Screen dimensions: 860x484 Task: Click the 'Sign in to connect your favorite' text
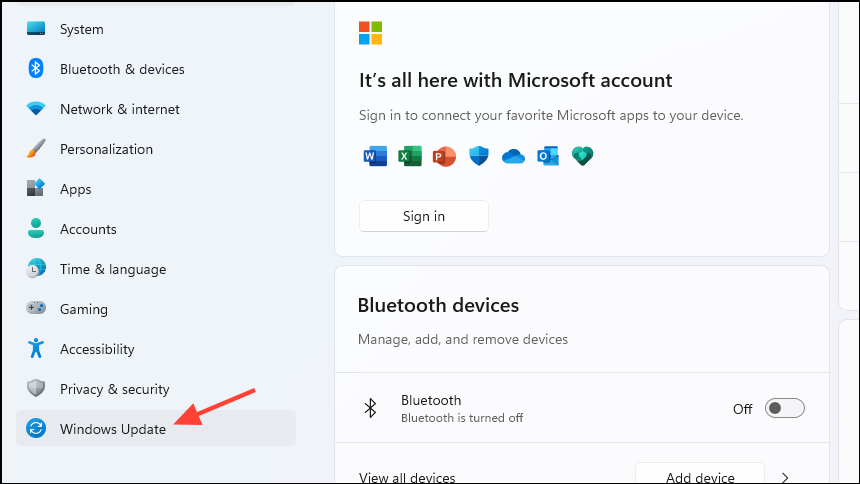pyautogui.click(x=551, y=116)
